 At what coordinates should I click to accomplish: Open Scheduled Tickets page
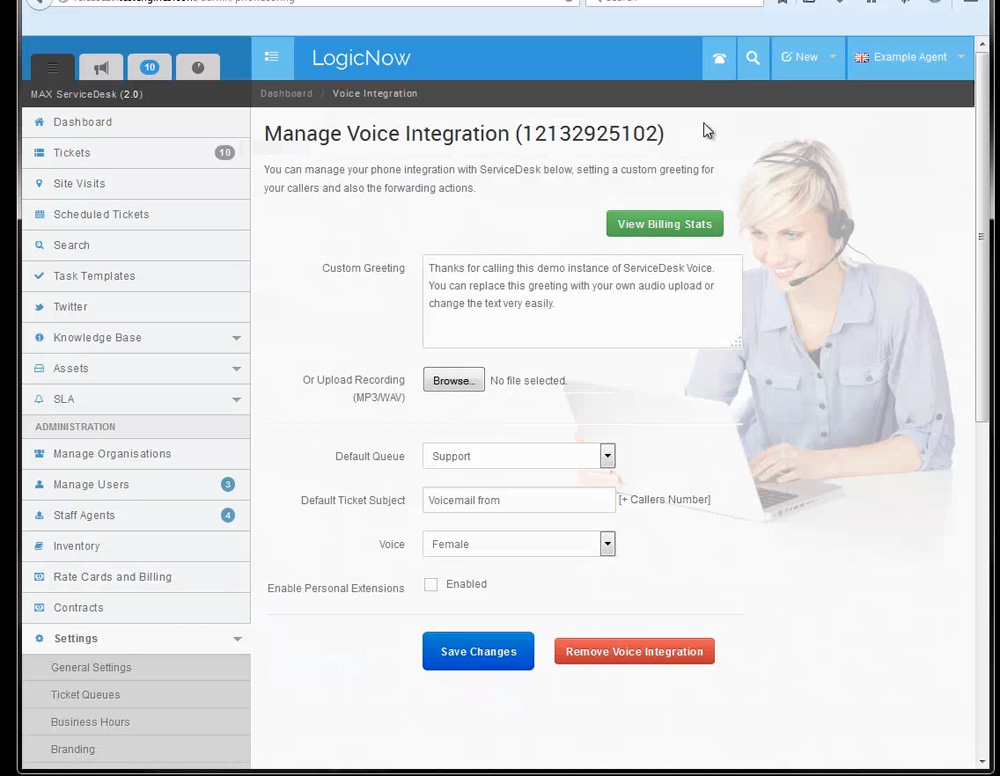tap(136, 215)
